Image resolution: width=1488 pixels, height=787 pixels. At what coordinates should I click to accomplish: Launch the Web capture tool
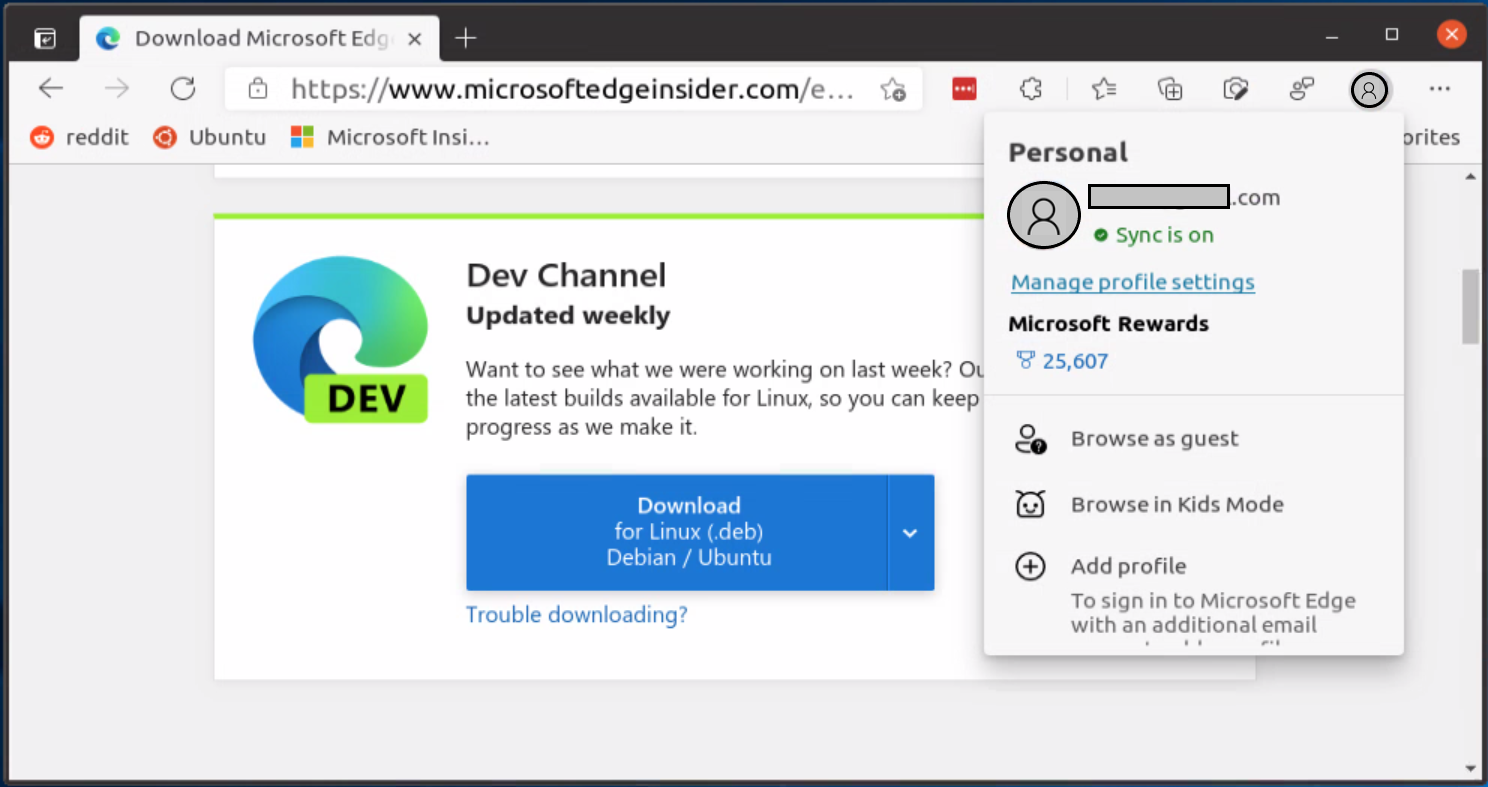point(1236,89)
